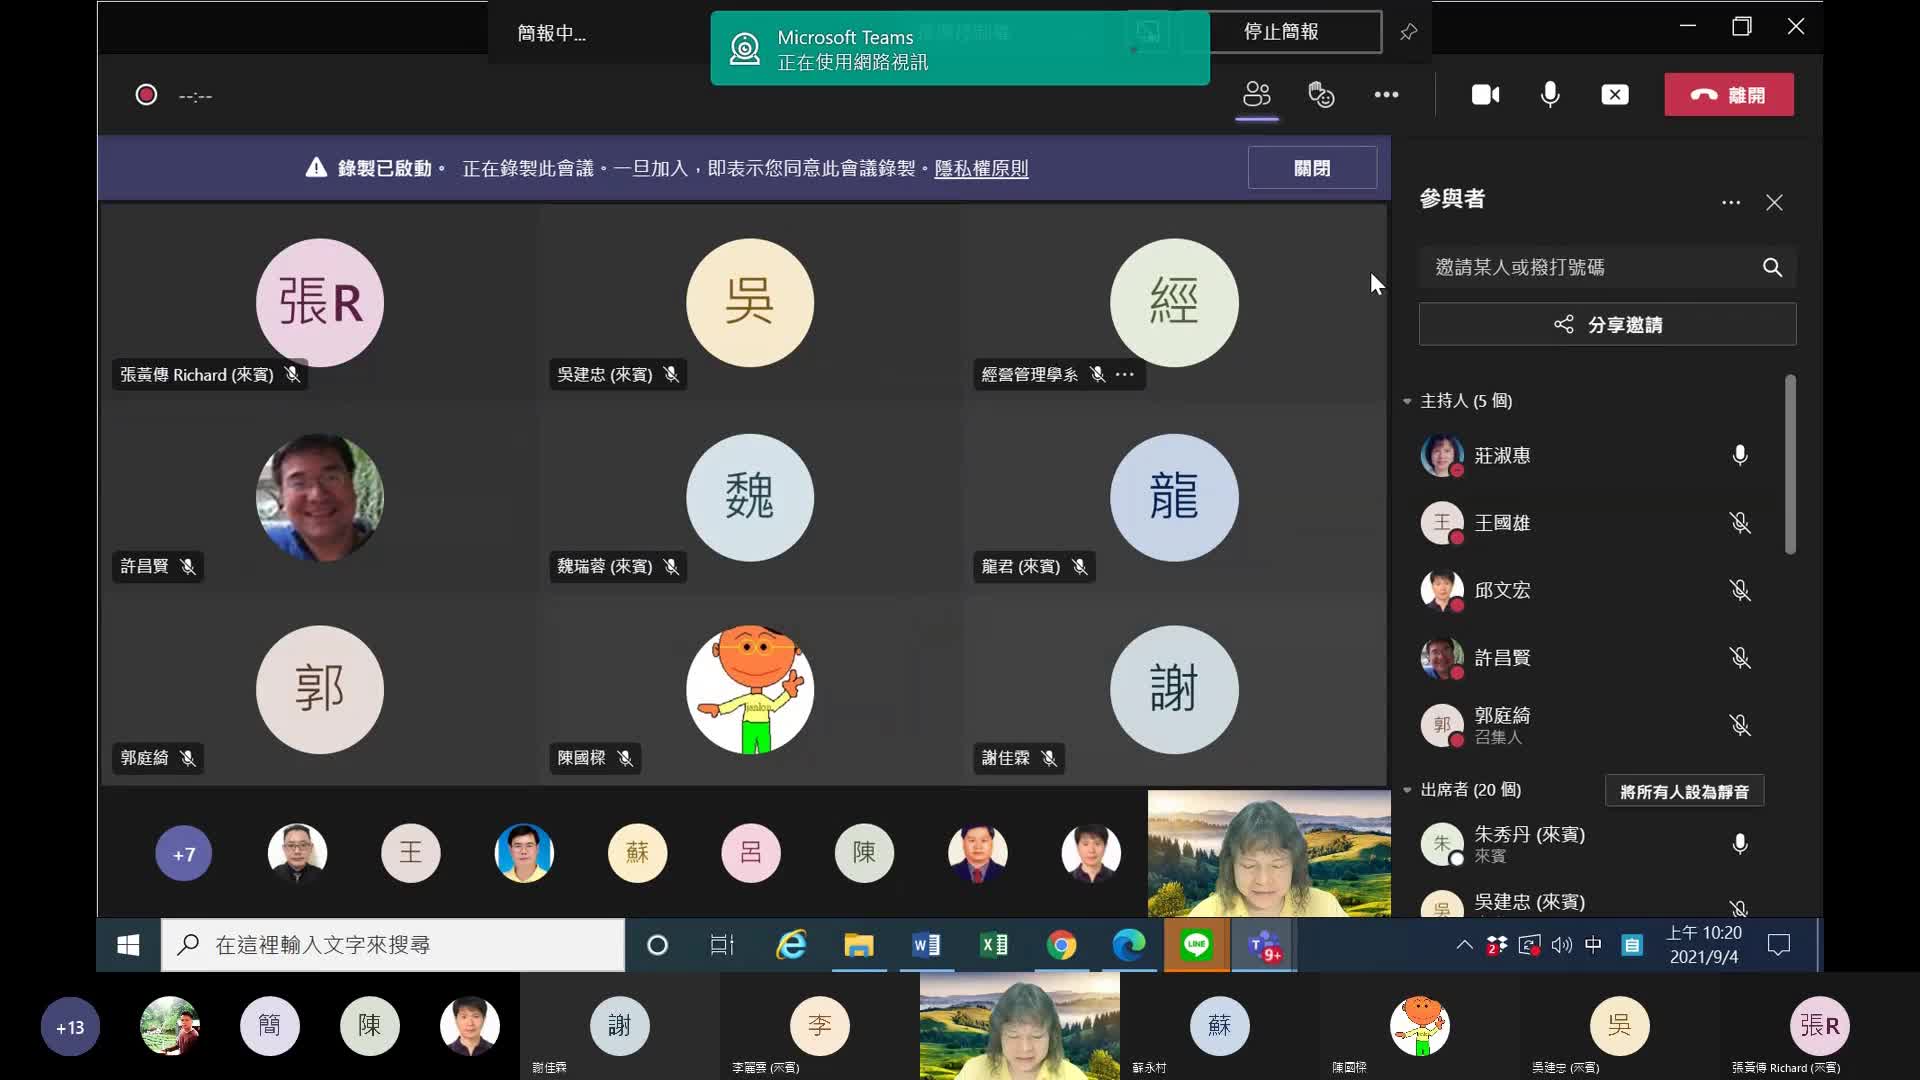Toggle the microphone in meeting toolbar
This screenshot has height=1080, width=1920.
click(x=1550, y=95)
